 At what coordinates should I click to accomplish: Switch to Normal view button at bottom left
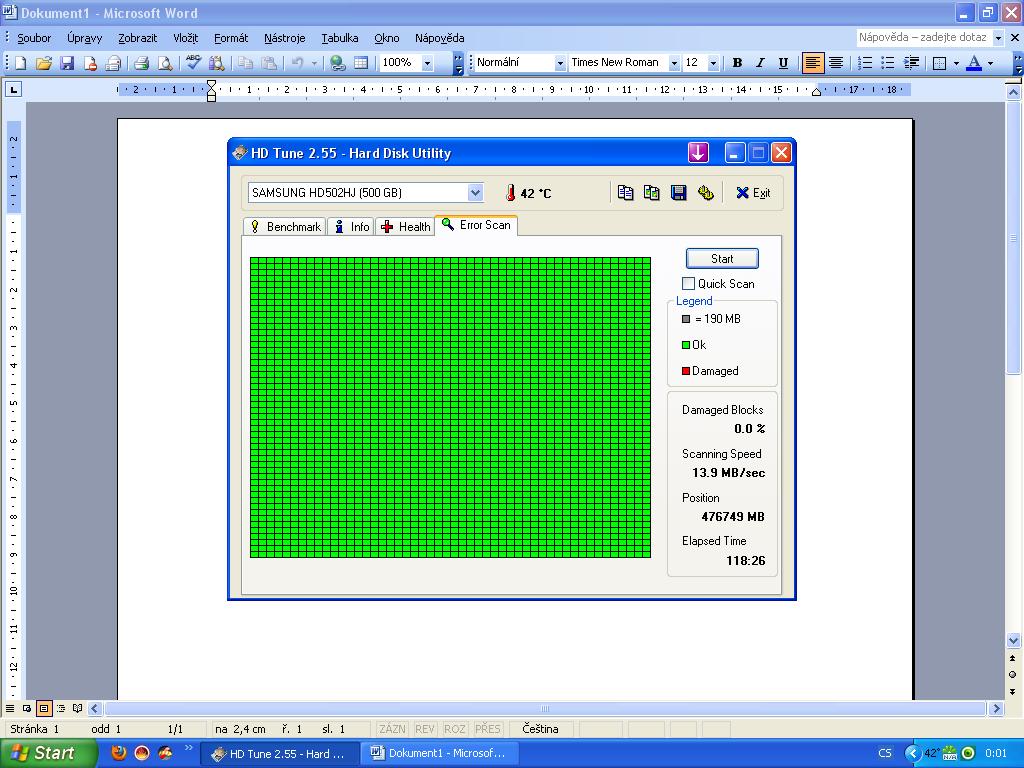click(x=10, y=708)
